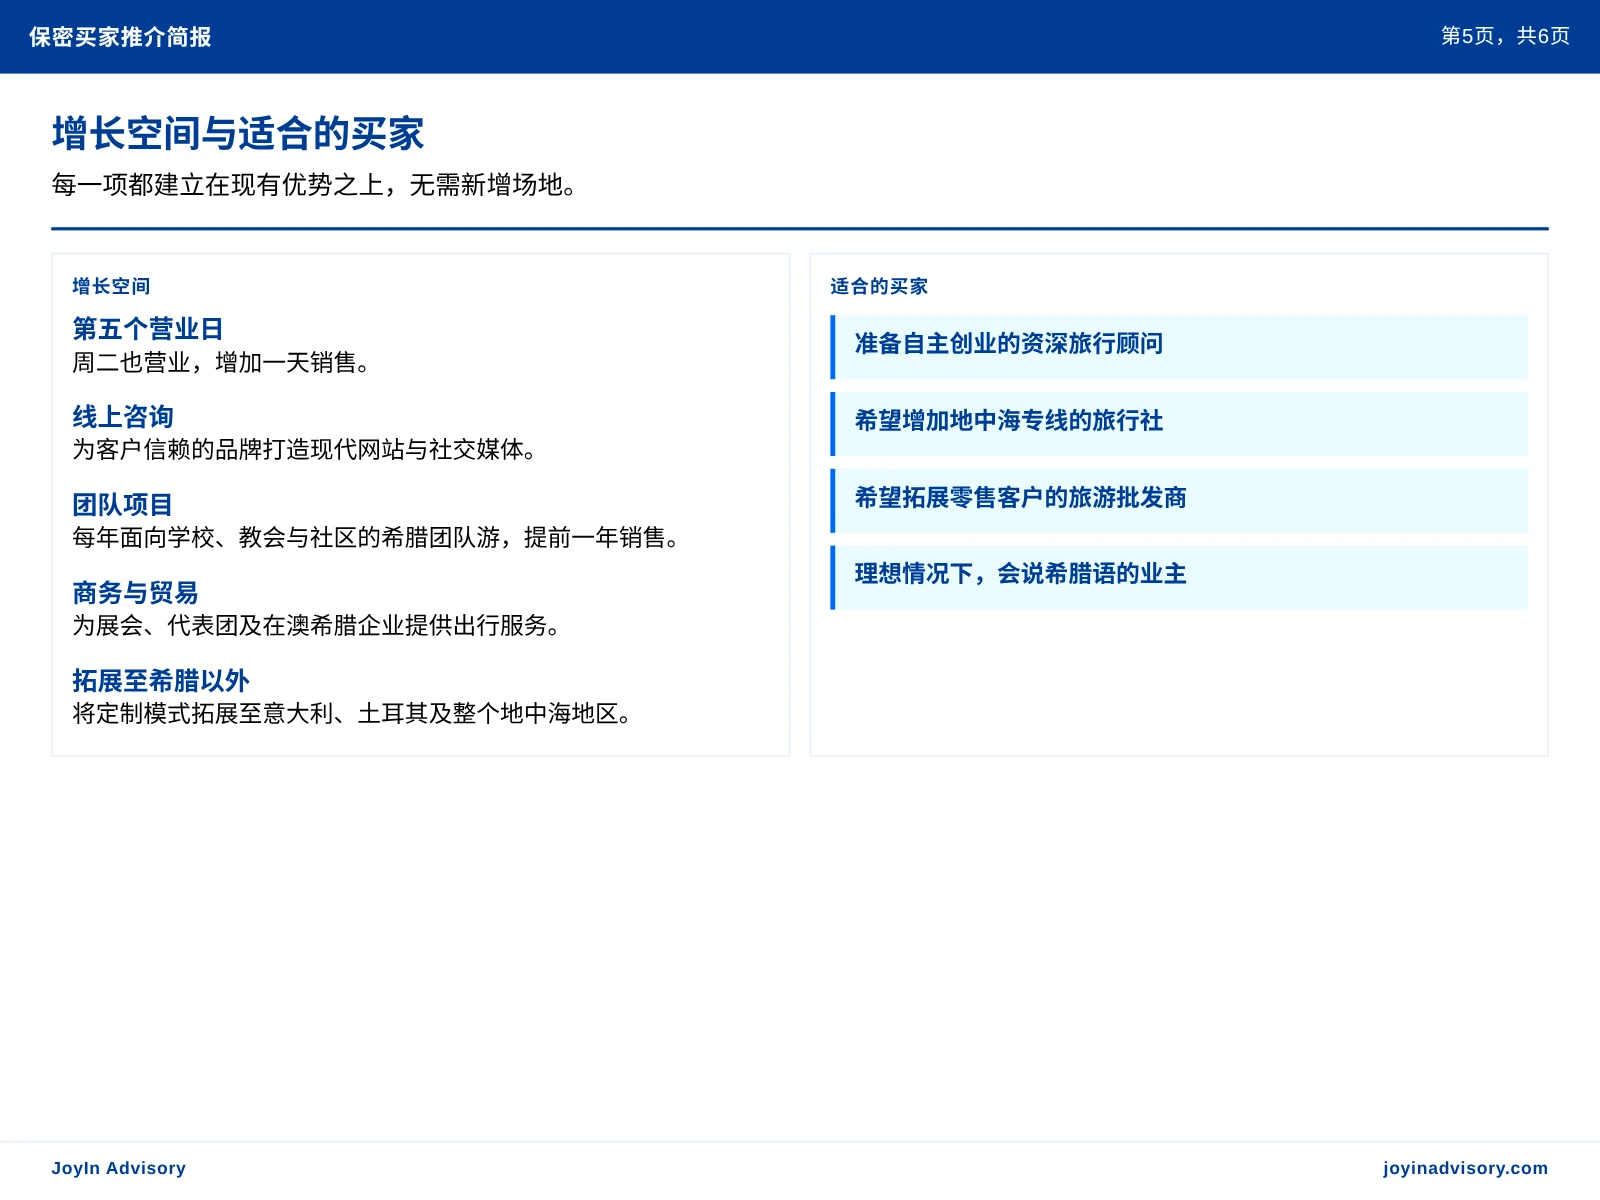Screen dimensions: 1600x1200
Task: Select the heading 团队项目
Action: (122, 504)
